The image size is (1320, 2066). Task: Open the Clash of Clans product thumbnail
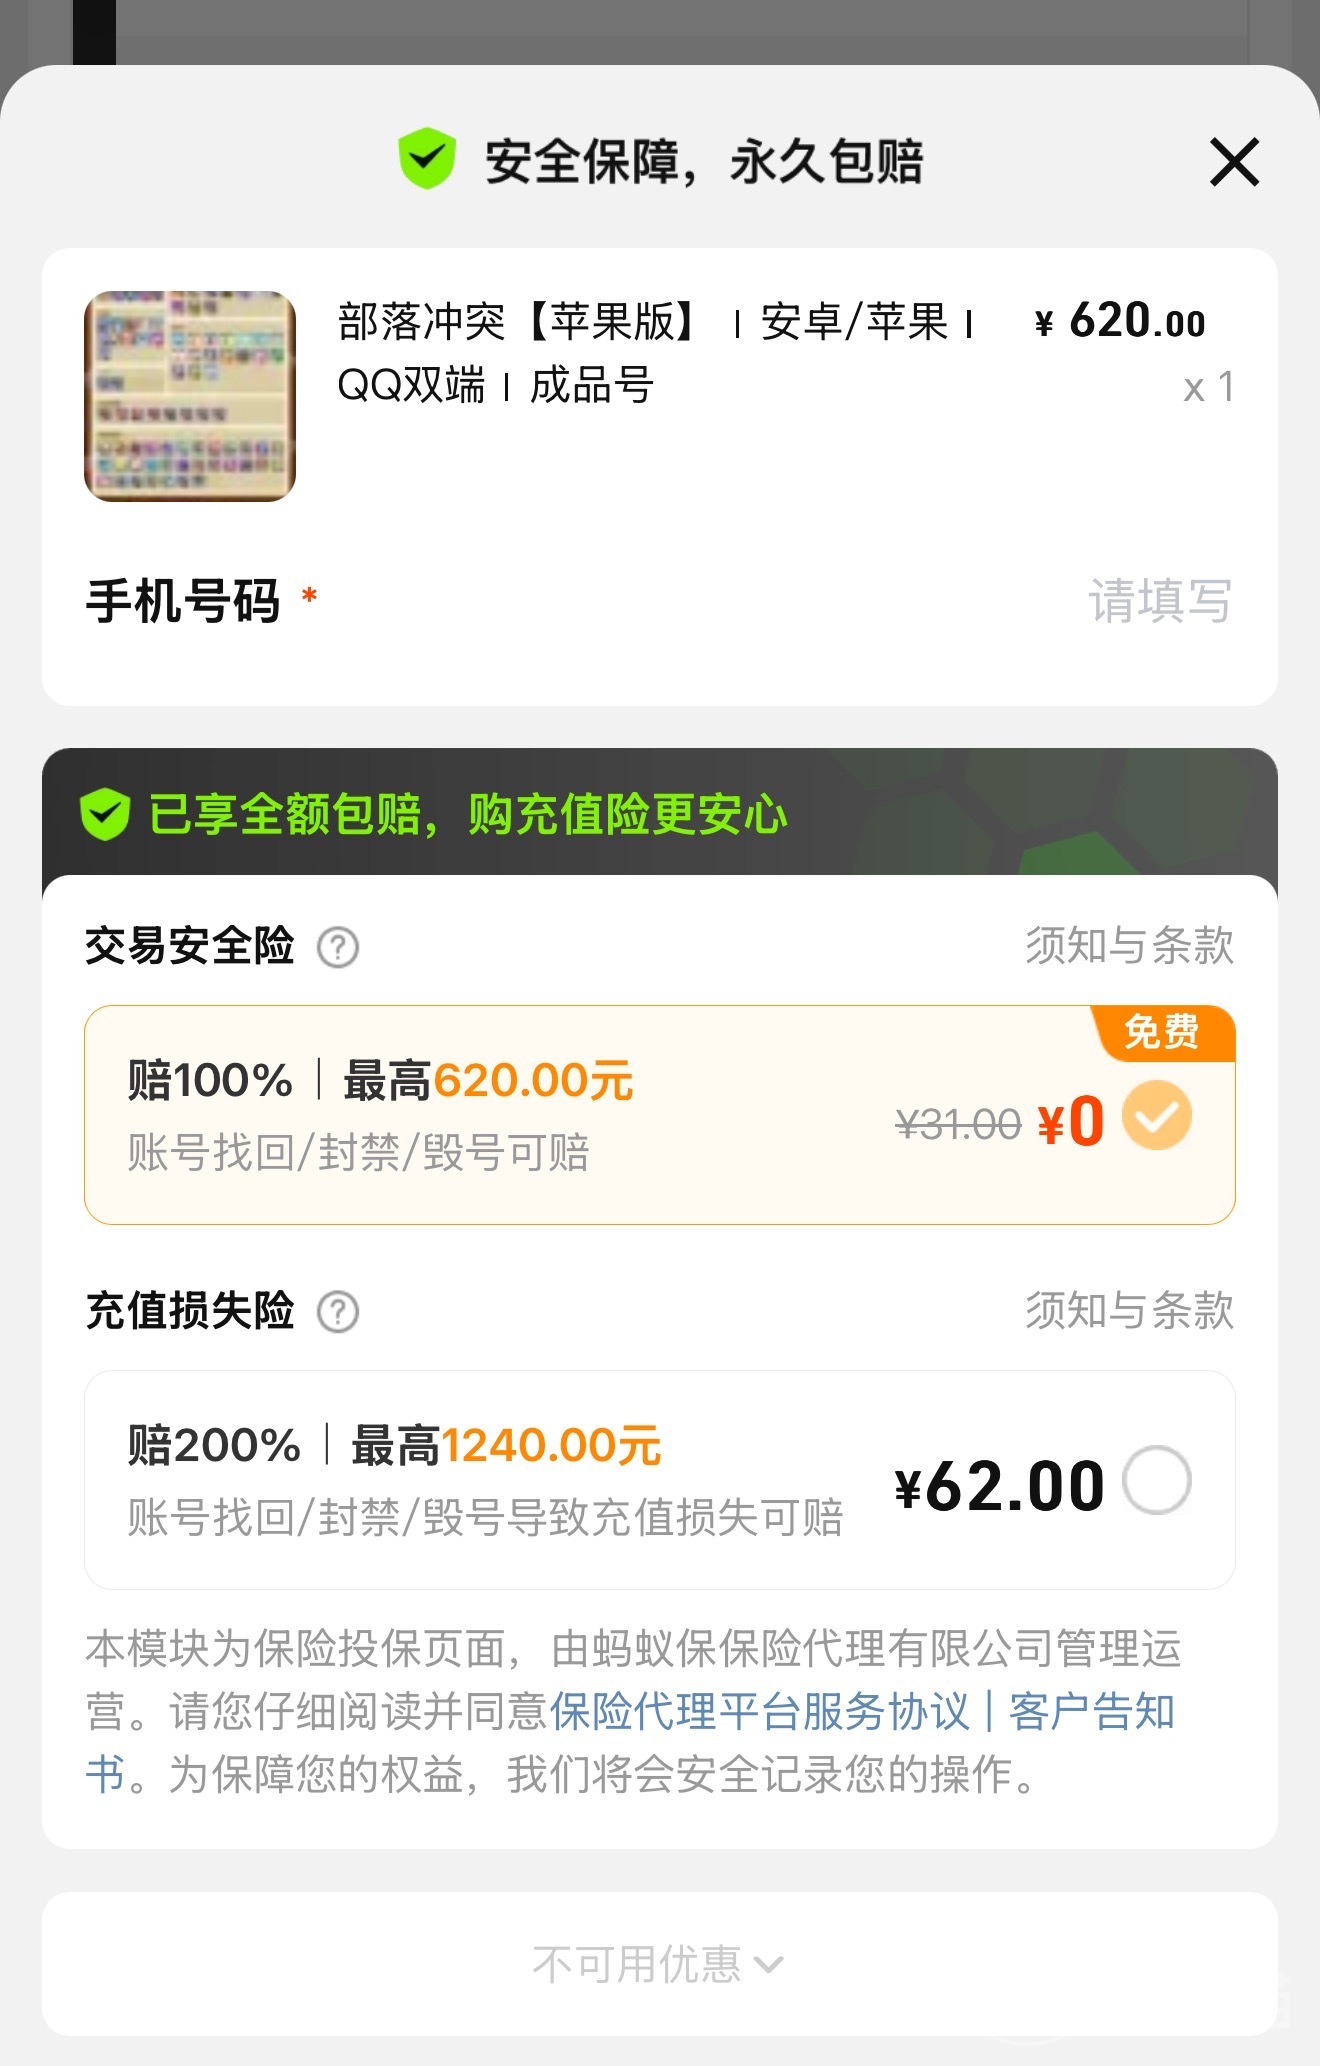pos(190,396)
